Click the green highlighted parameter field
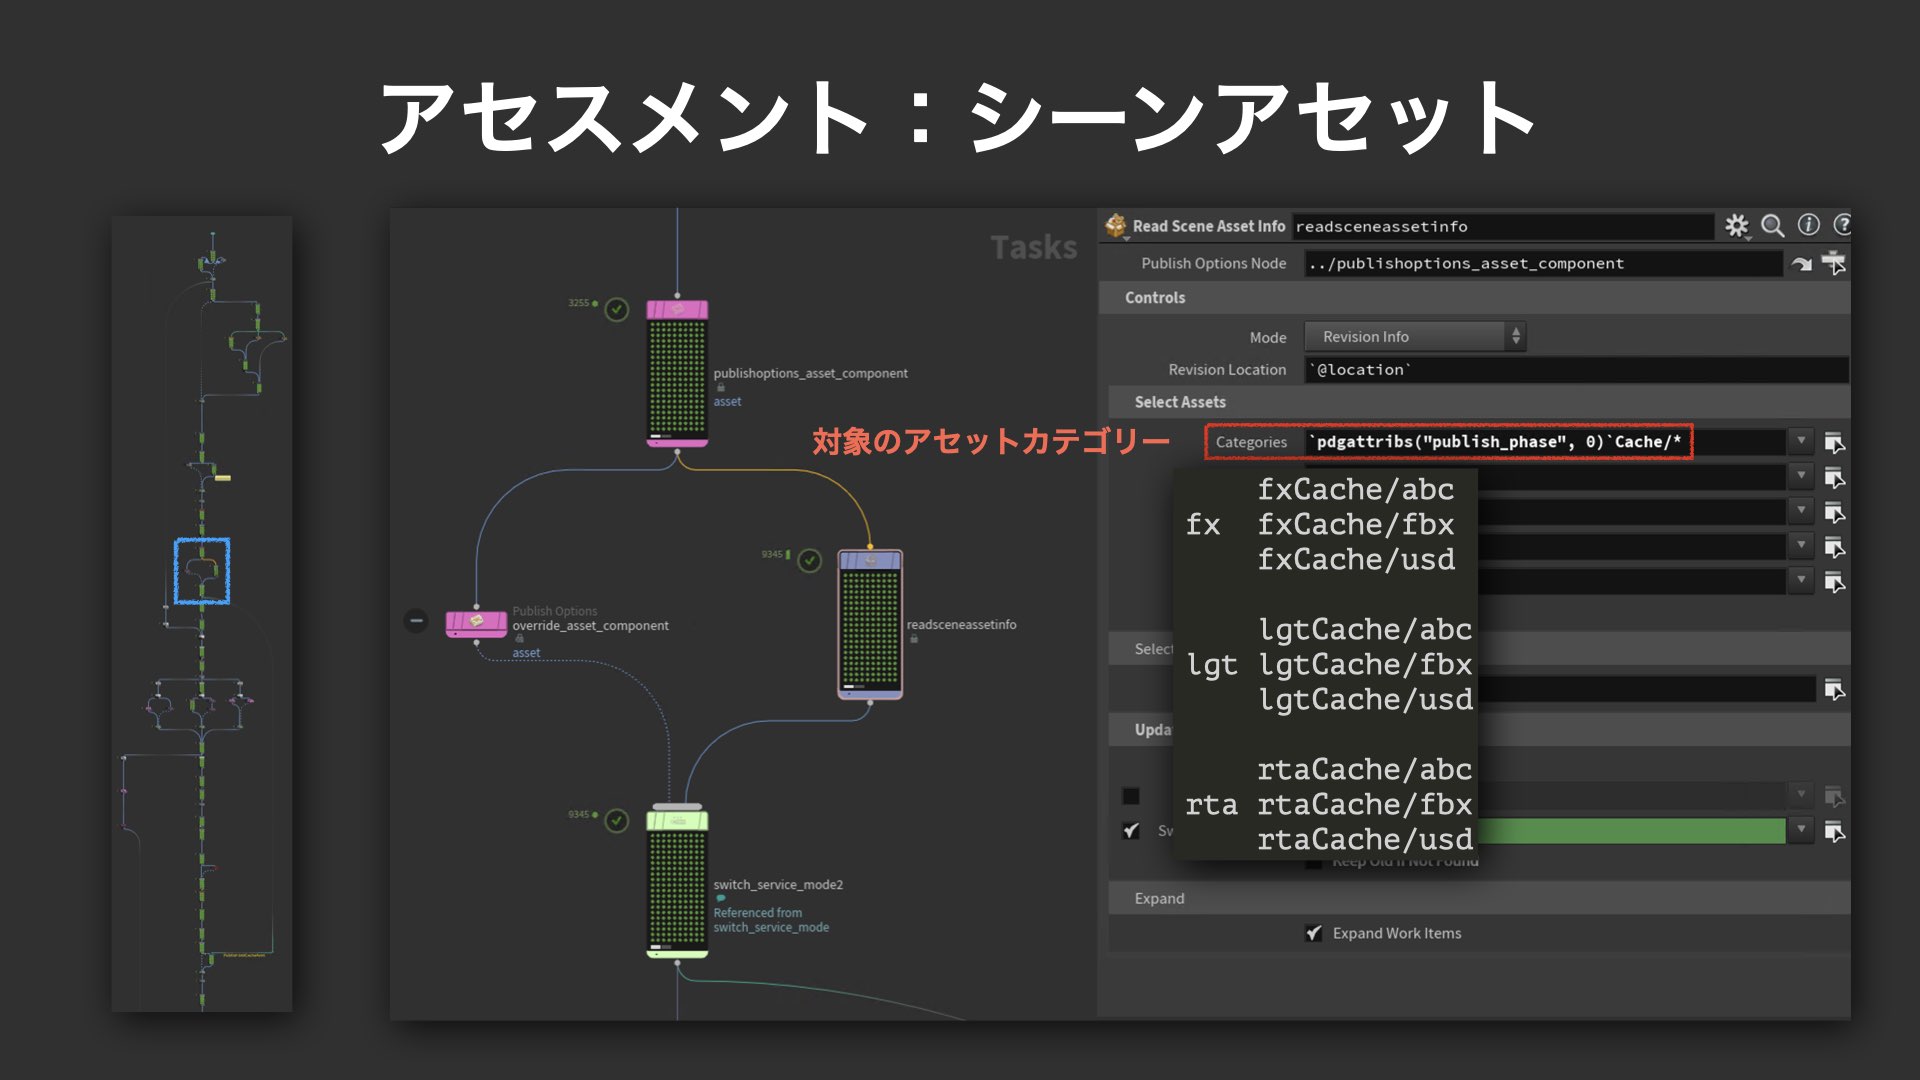The height and width of the screenshot is (1080, 1920). point(1631,831)
